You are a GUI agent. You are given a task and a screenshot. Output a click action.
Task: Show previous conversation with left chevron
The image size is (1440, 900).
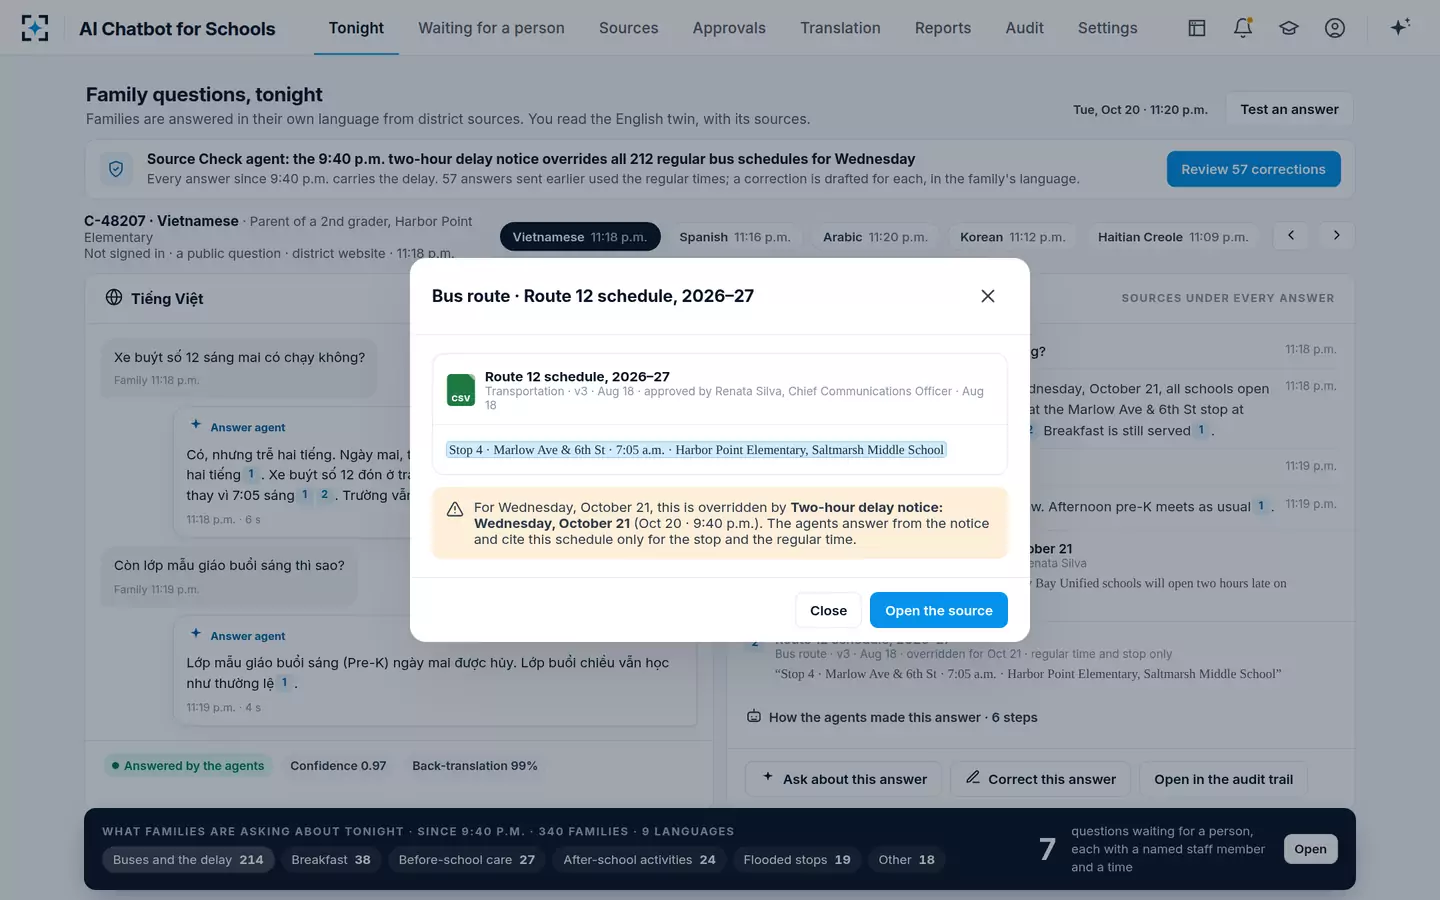pyautogui.click(x=1291, y=236)
